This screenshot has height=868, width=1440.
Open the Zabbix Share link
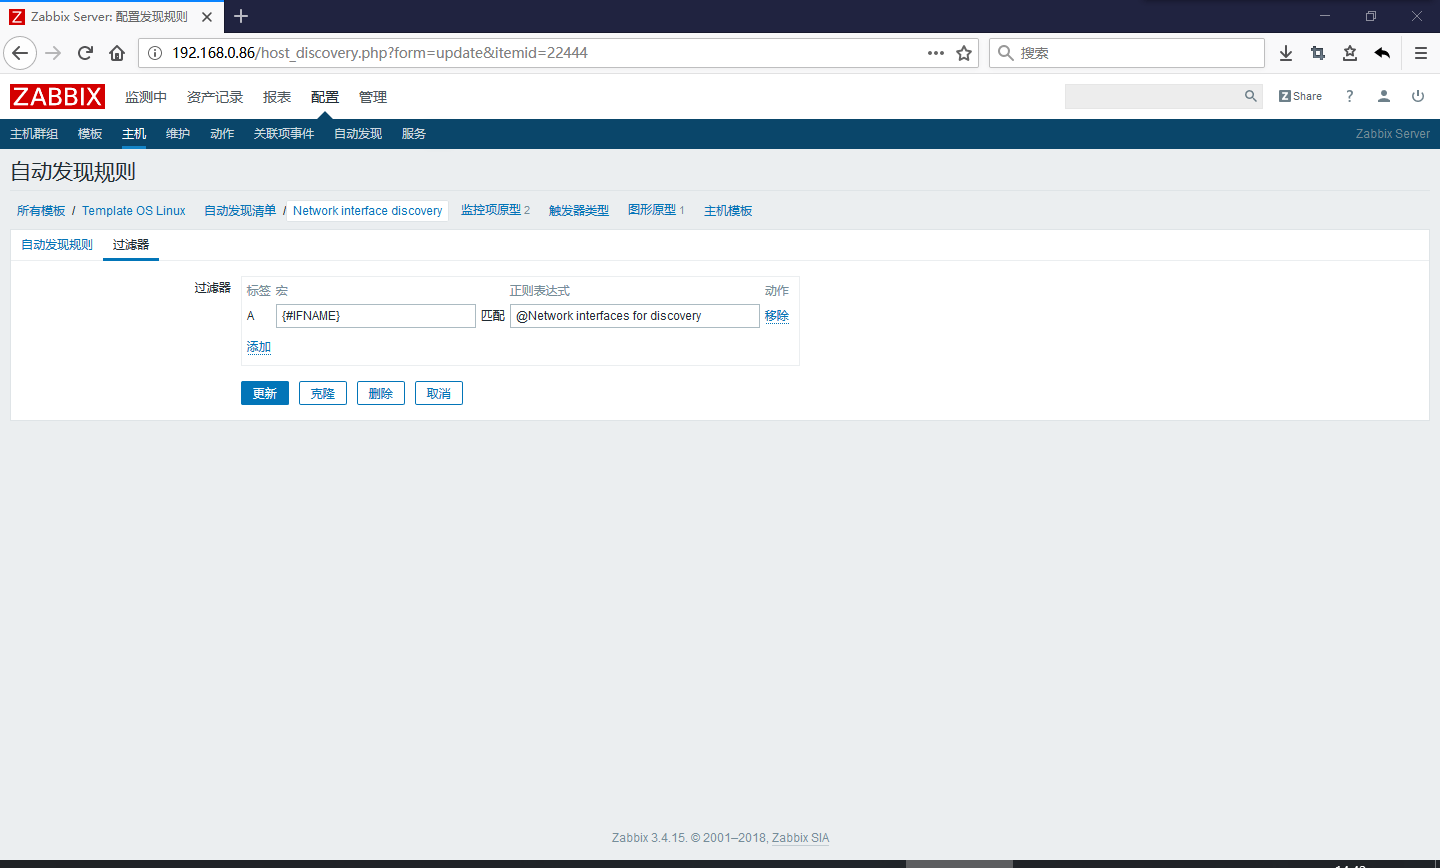click(1300, 96)
